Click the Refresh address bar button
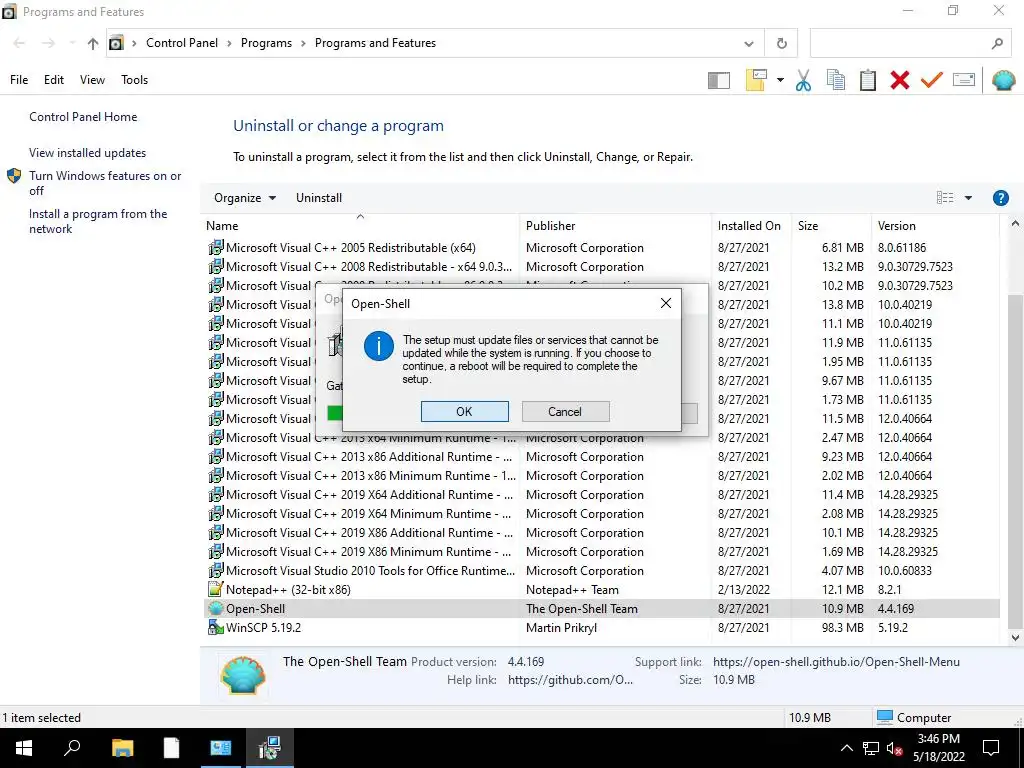The height and width of the screenshot is (768, 1024). click(x=782, y=44)
